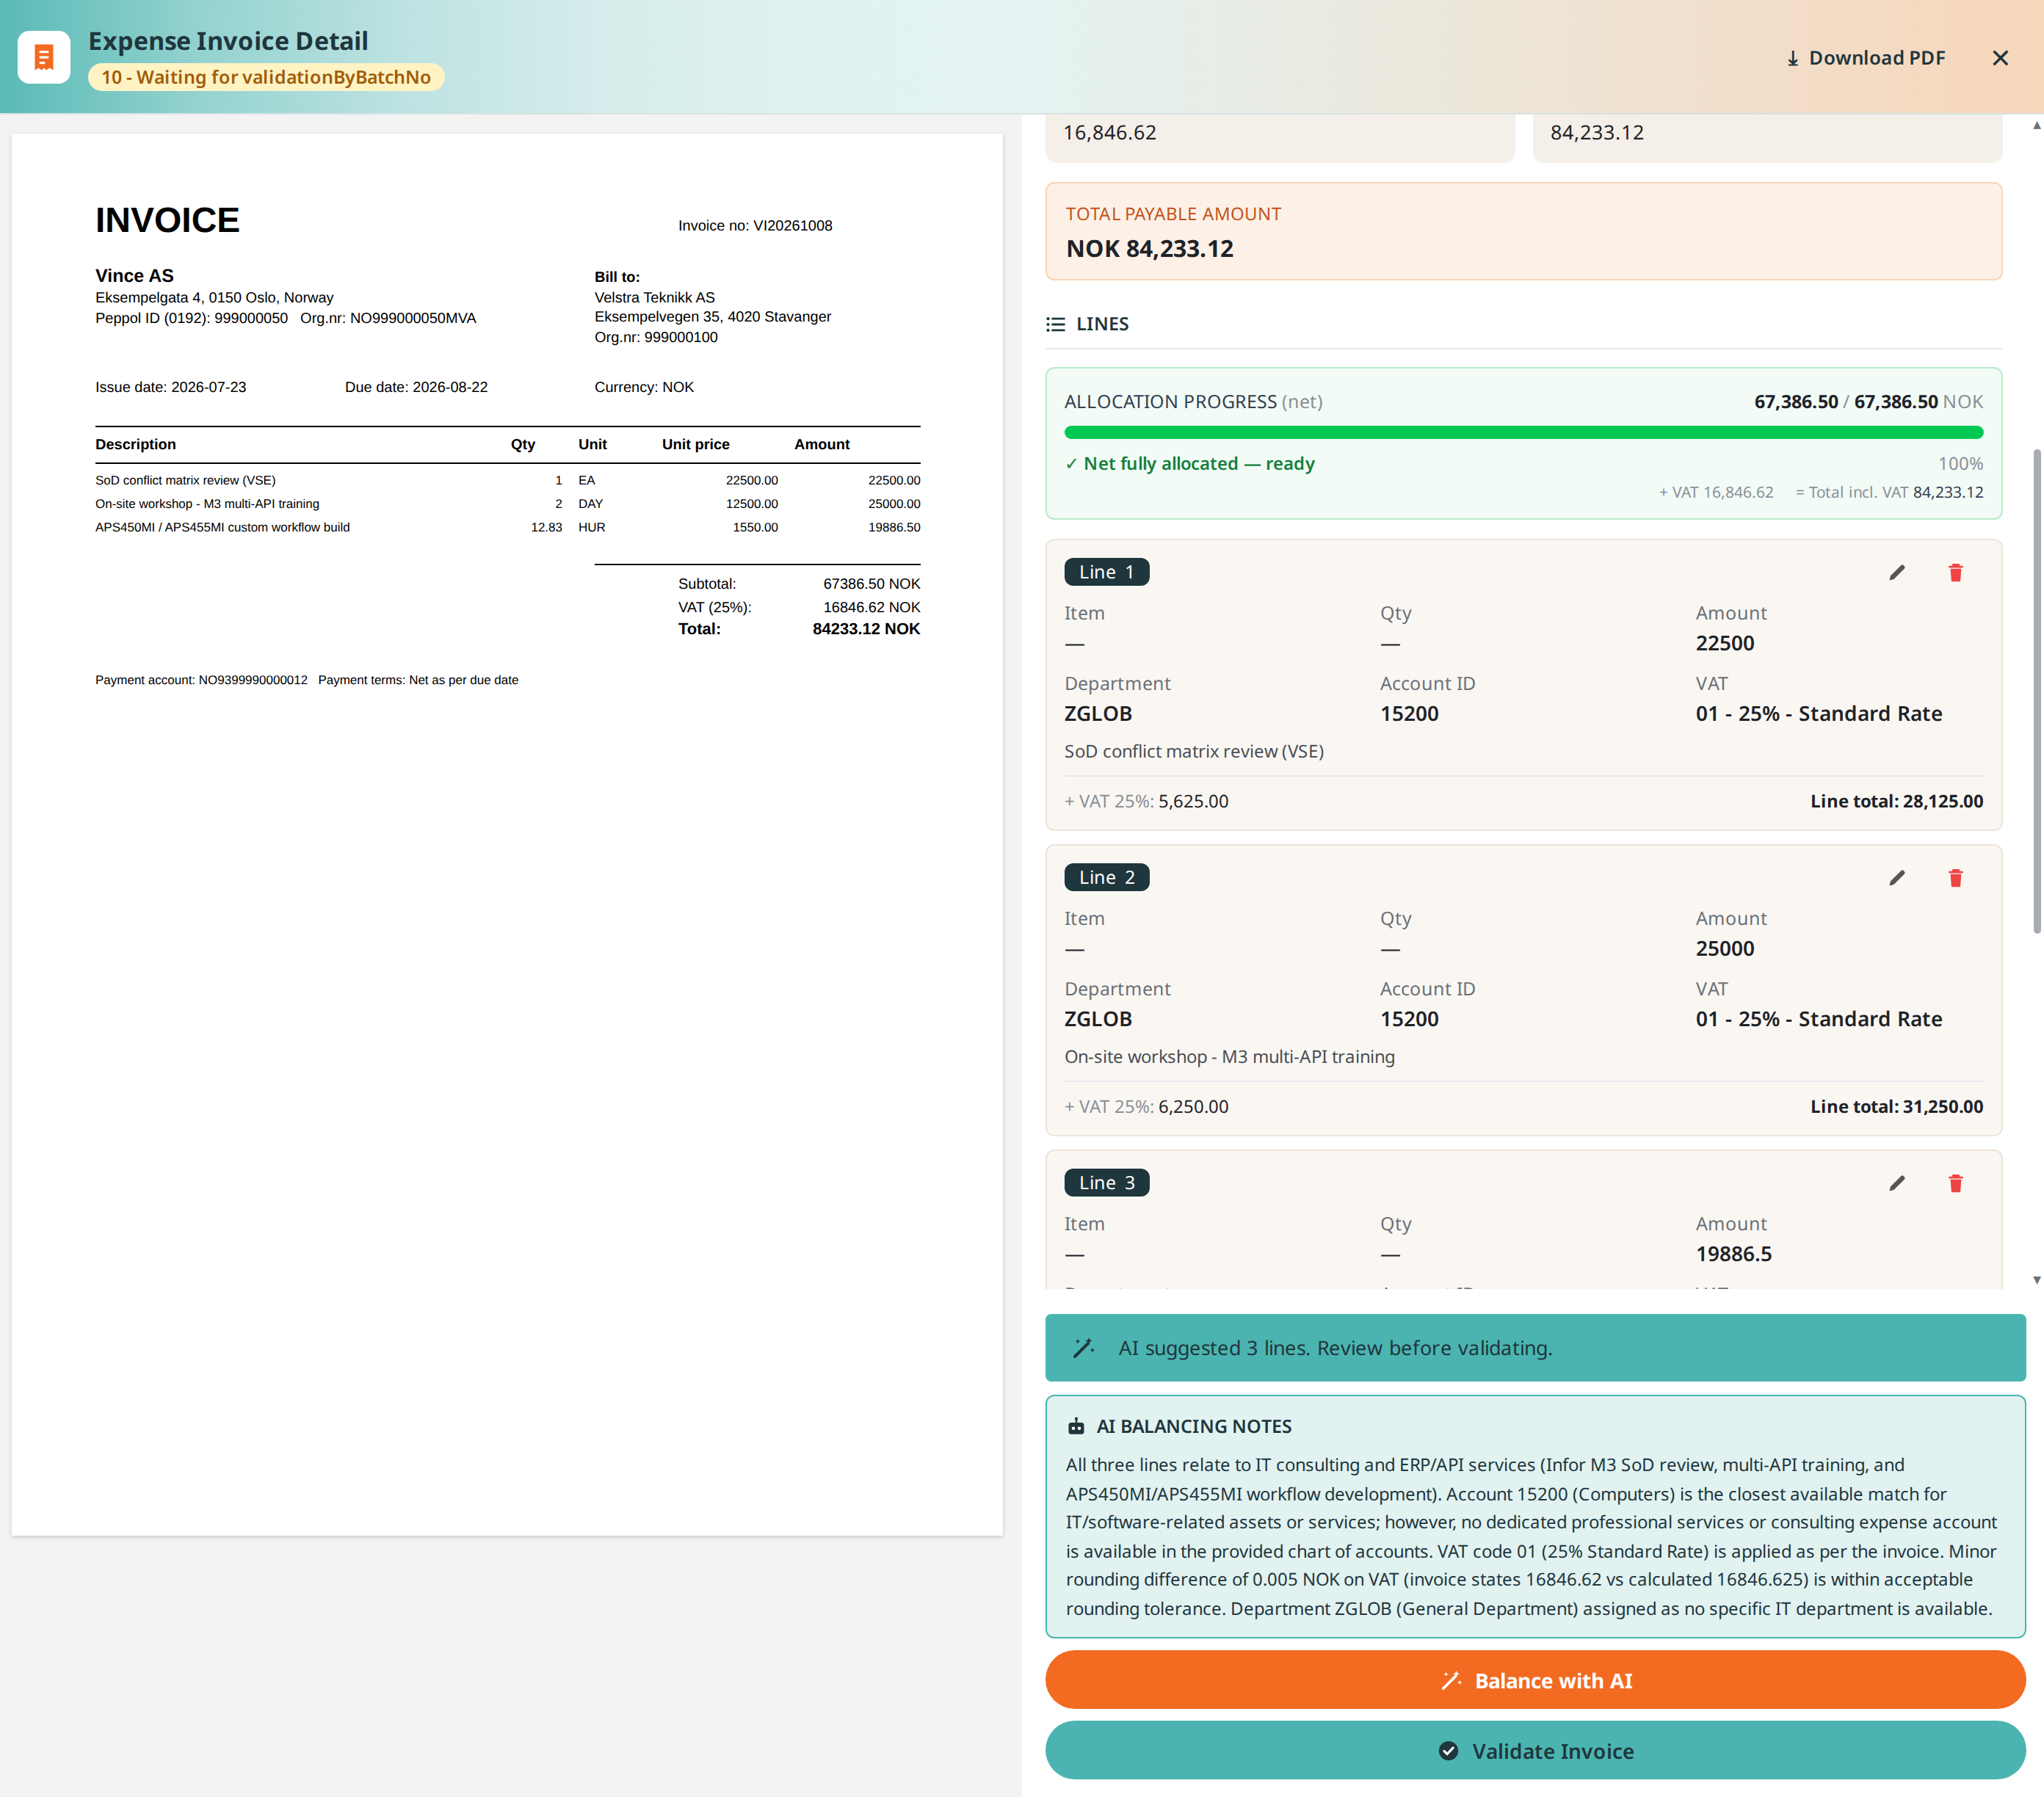Select the 'Line 1' label badge

(x=1107, y=572)
